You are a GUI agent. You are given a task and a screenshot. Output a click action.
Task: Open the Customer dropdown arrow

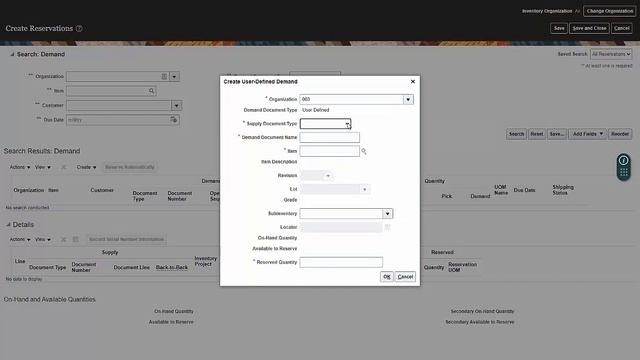point(176,106)
